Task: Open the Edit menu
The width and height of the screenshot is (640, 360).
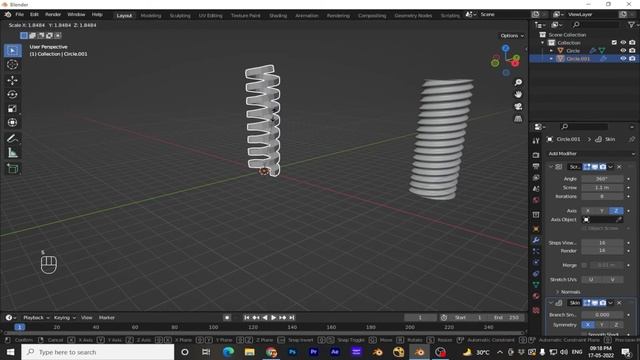Action: (34, 15)
